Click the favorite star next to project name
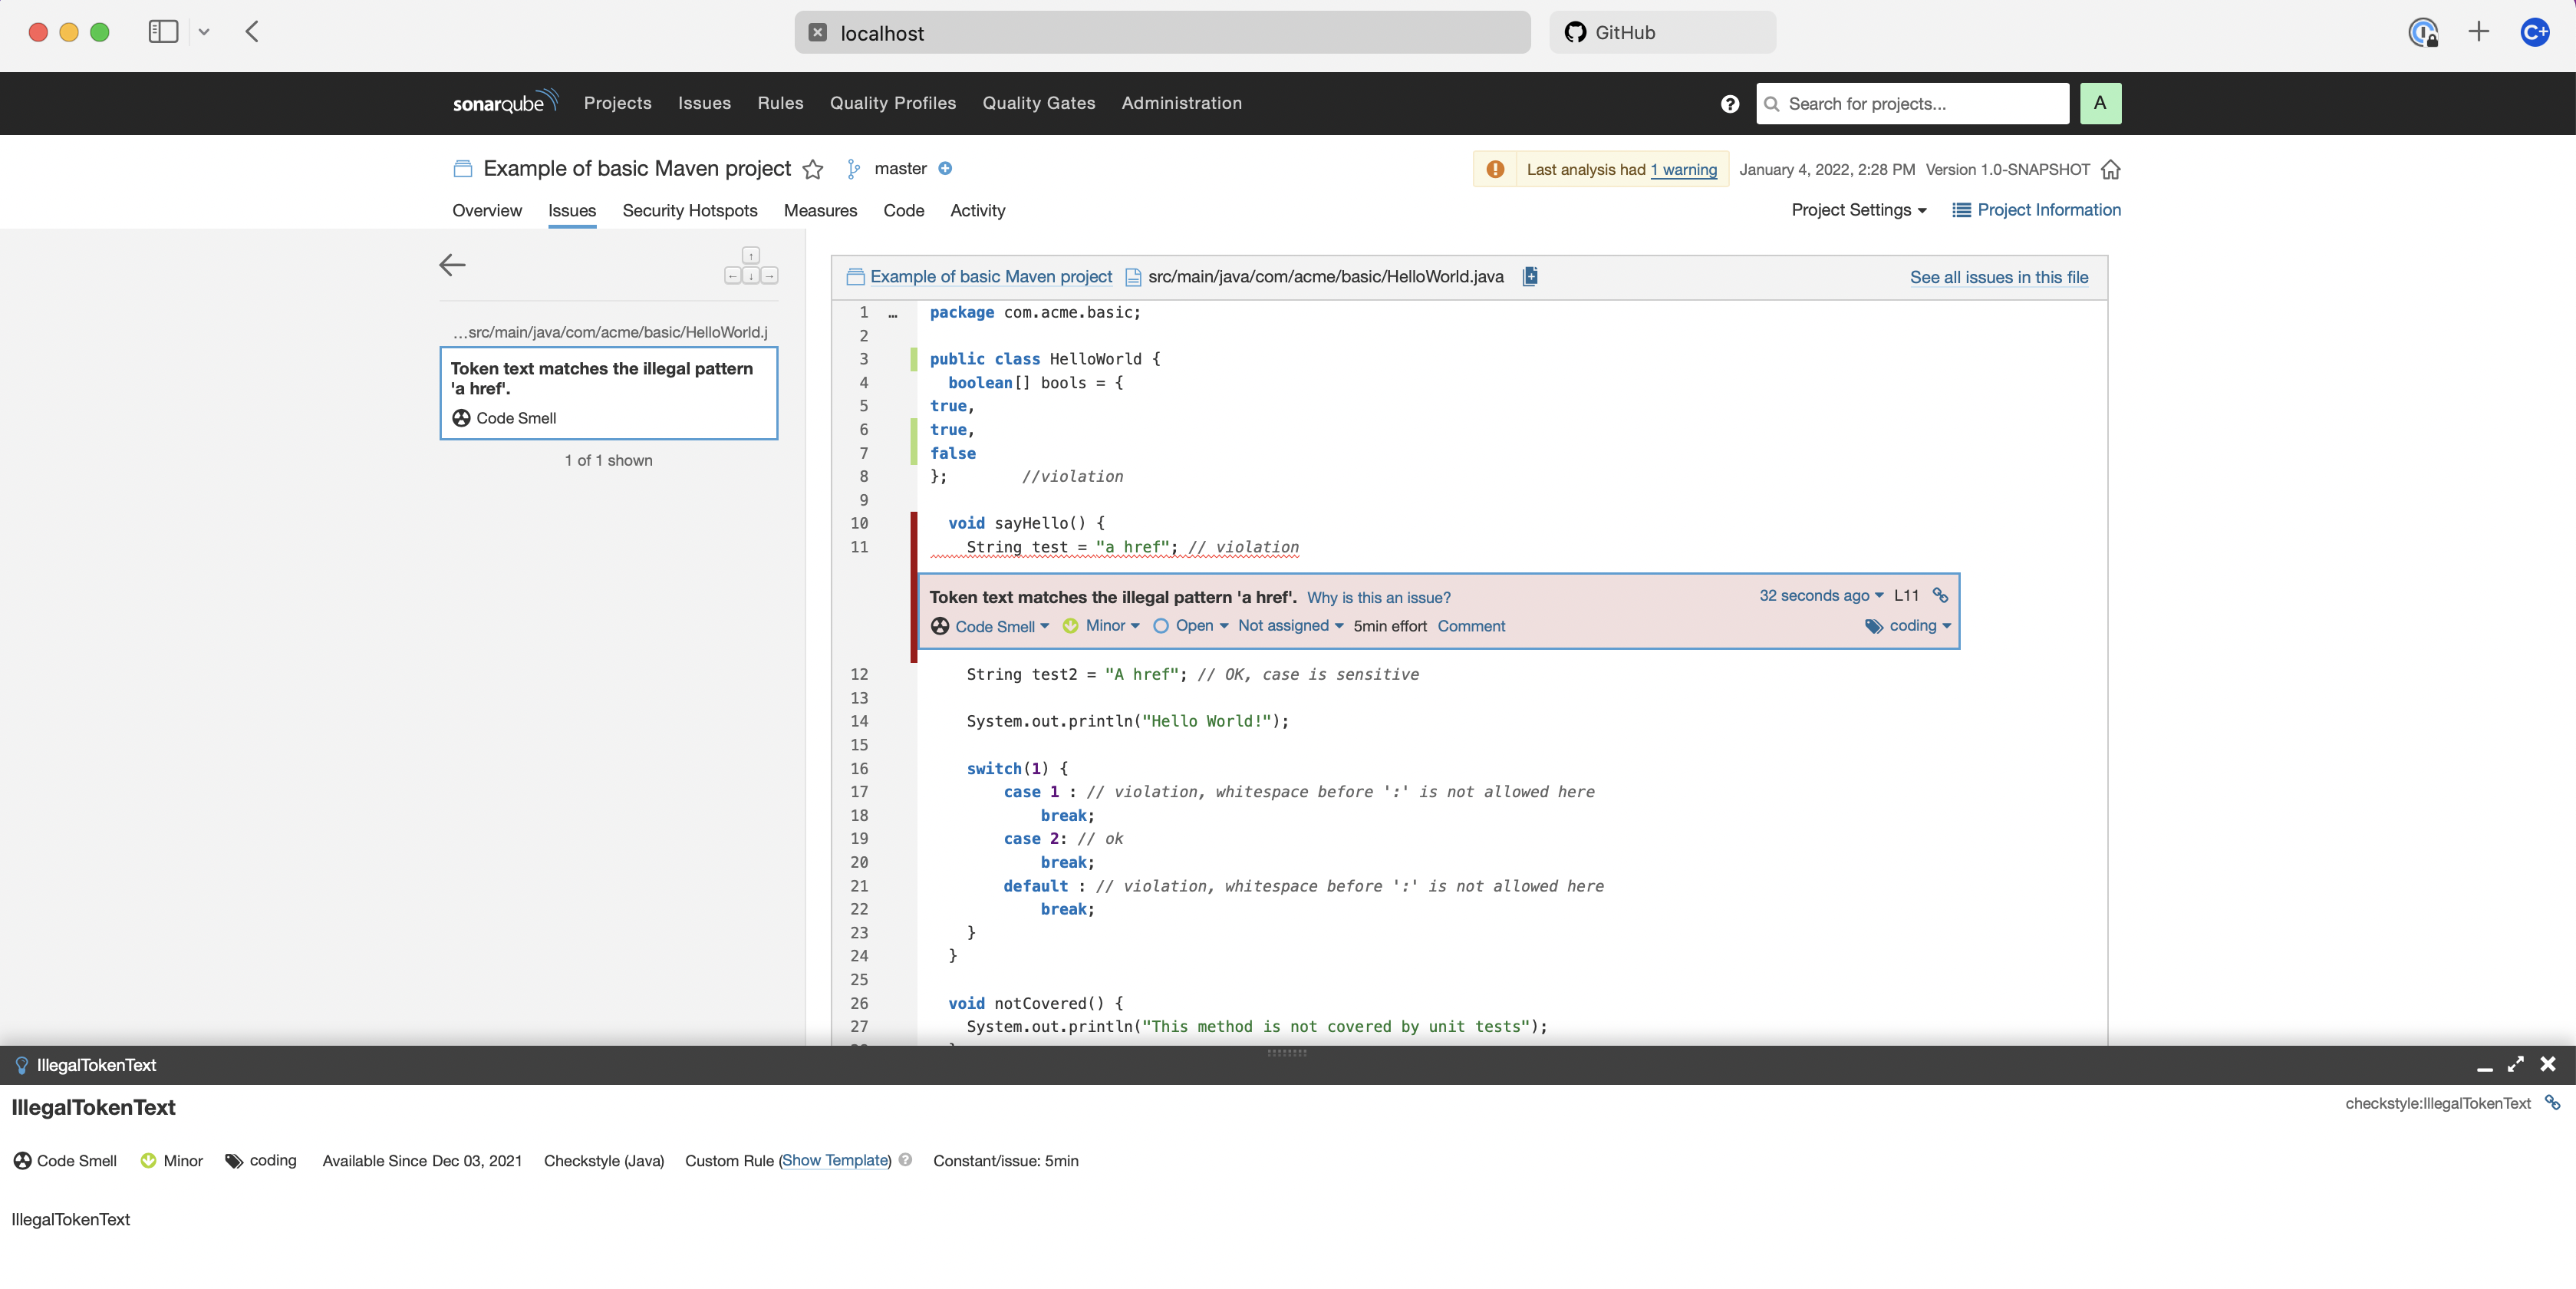2576x1289 pixels. pos(813,169)
